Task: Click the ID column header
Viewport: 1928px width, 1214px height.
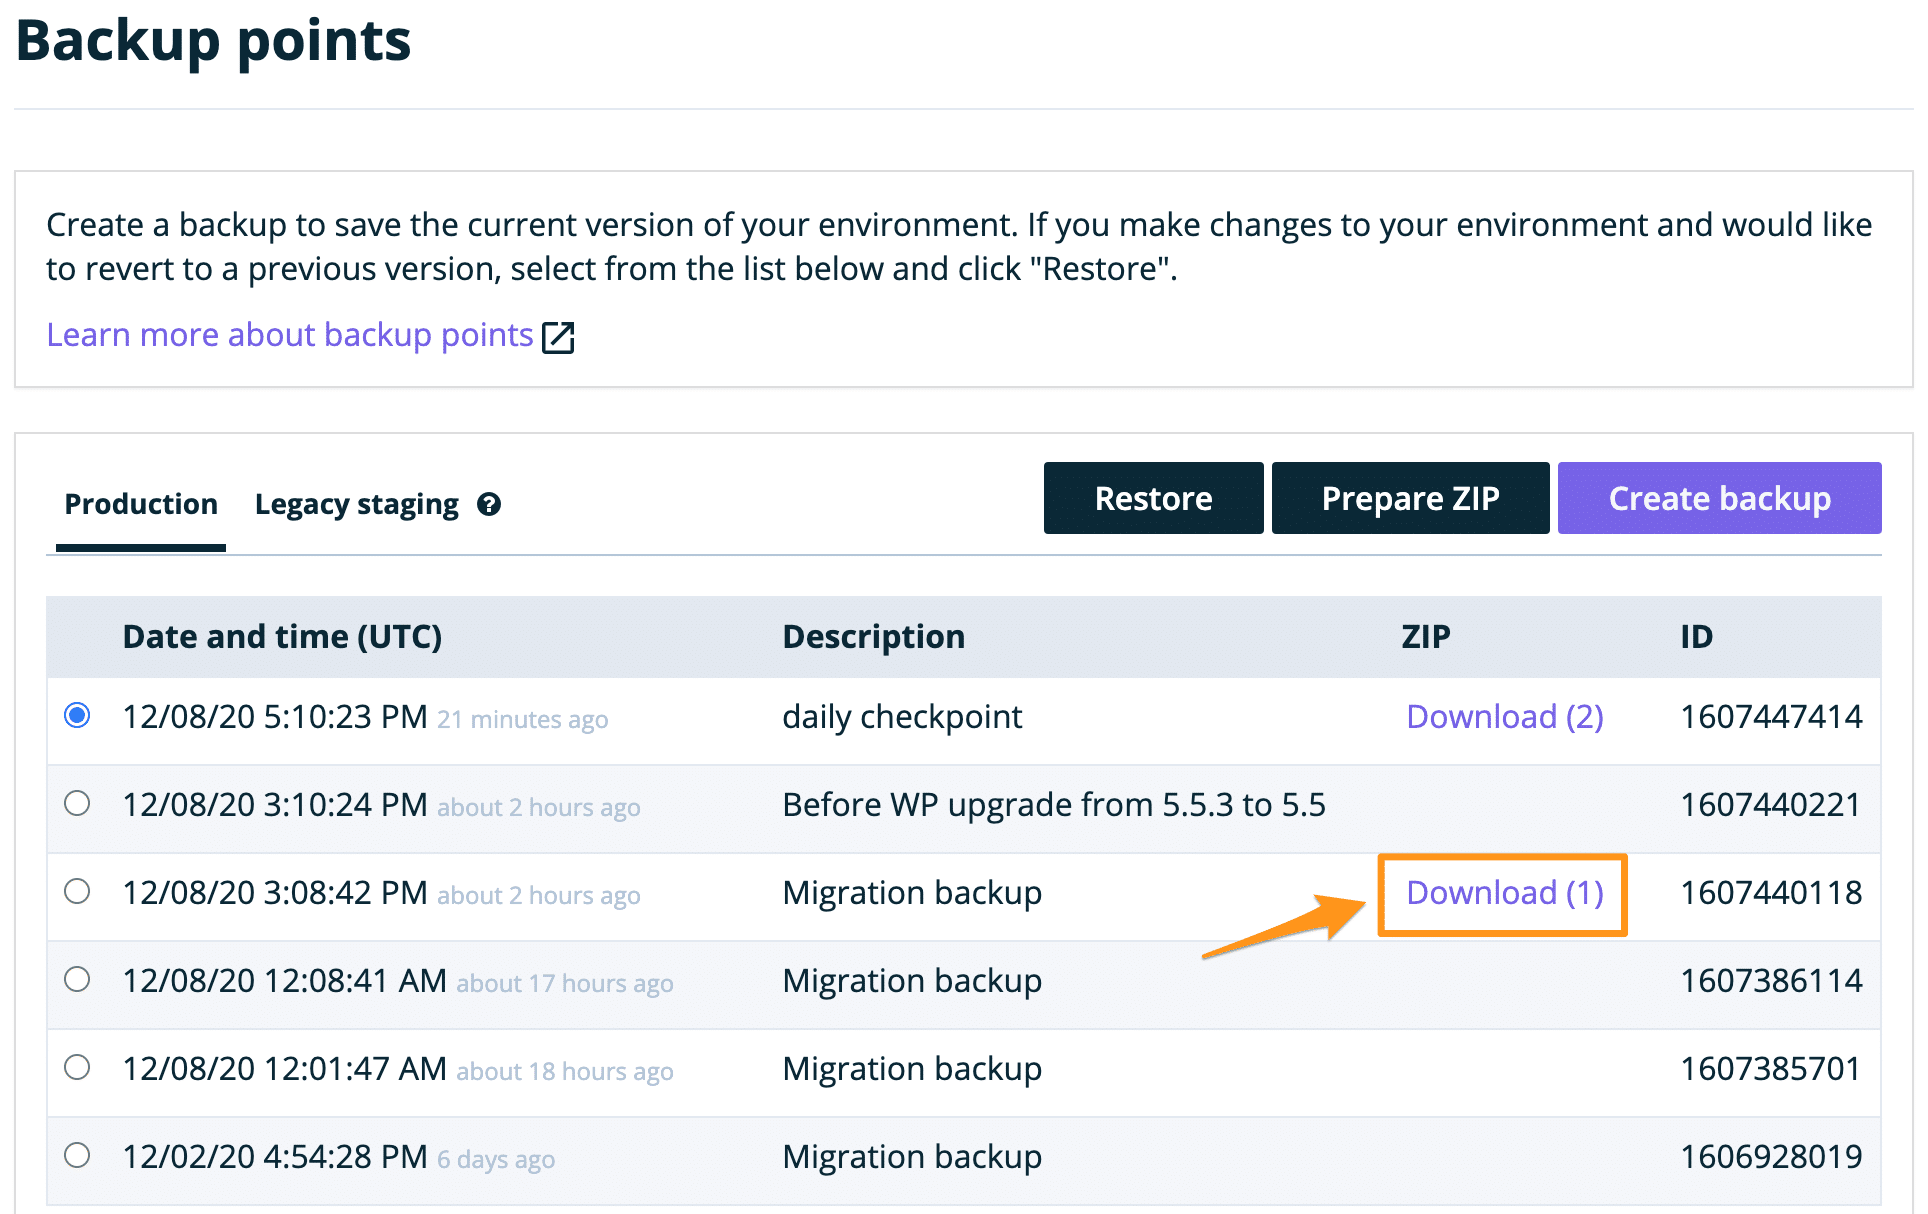Action: pos(1697,636)
